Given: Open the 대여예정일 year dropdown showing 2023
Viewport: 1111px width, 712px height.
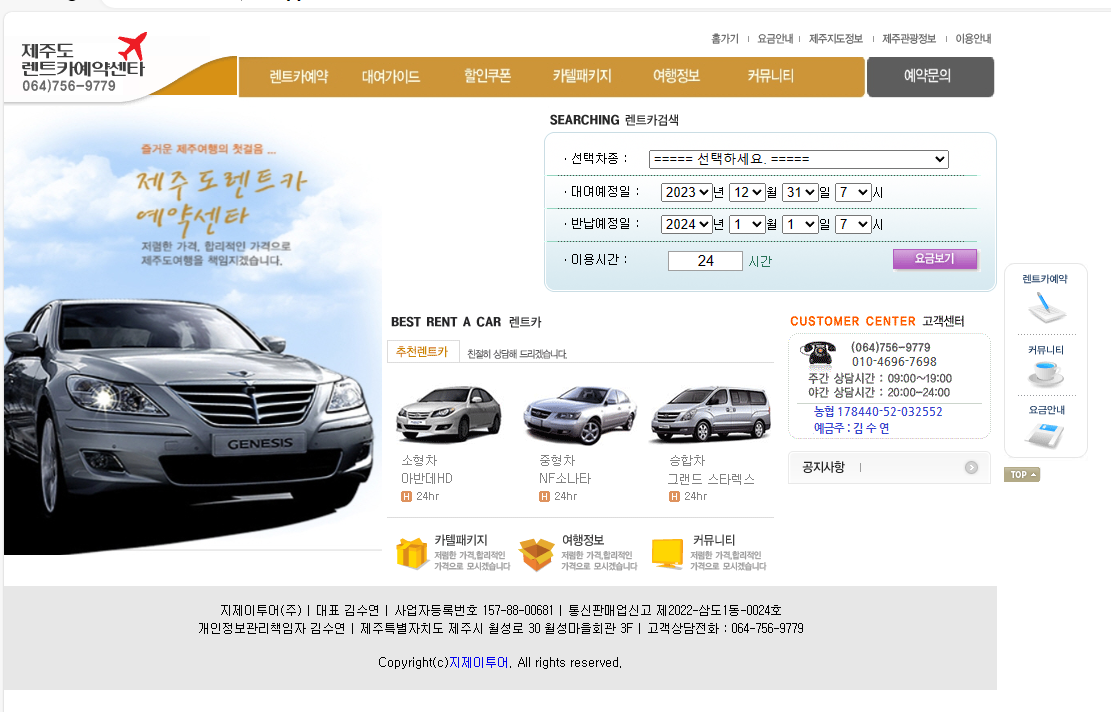Looking at the screenshot, I should pos(686,192).
